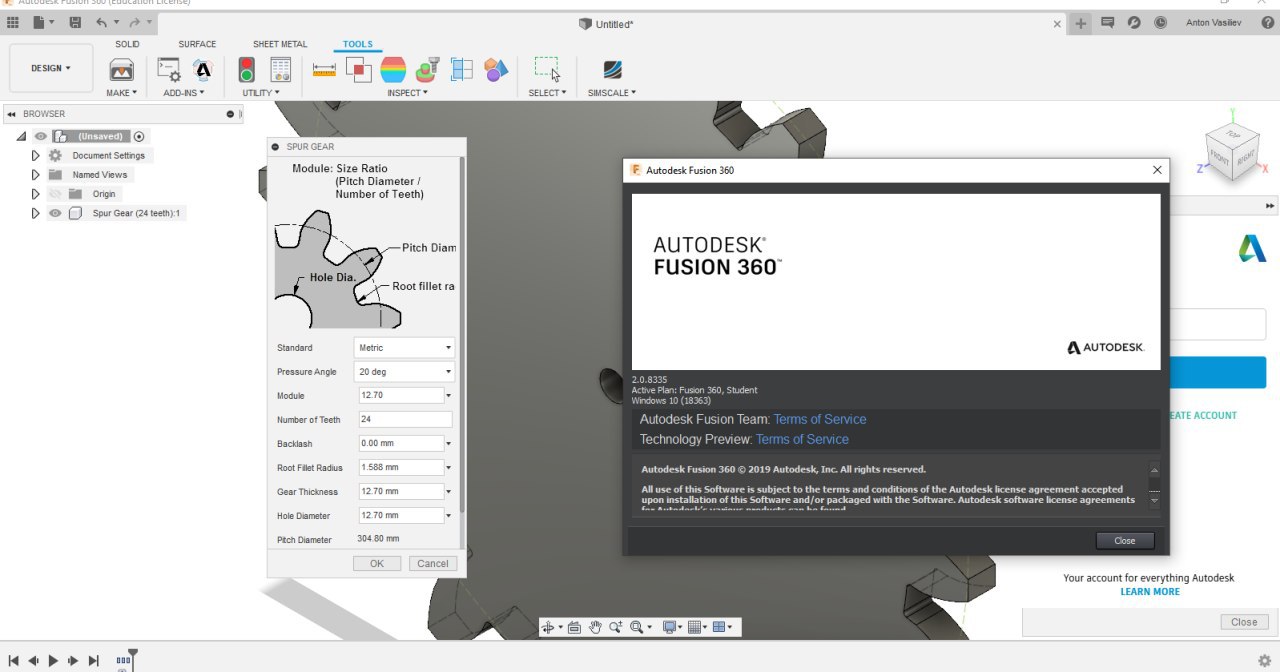The image size is (1280, 672).
Task: Select the Draft Analysis icon with drill
Action: (427, 69)
